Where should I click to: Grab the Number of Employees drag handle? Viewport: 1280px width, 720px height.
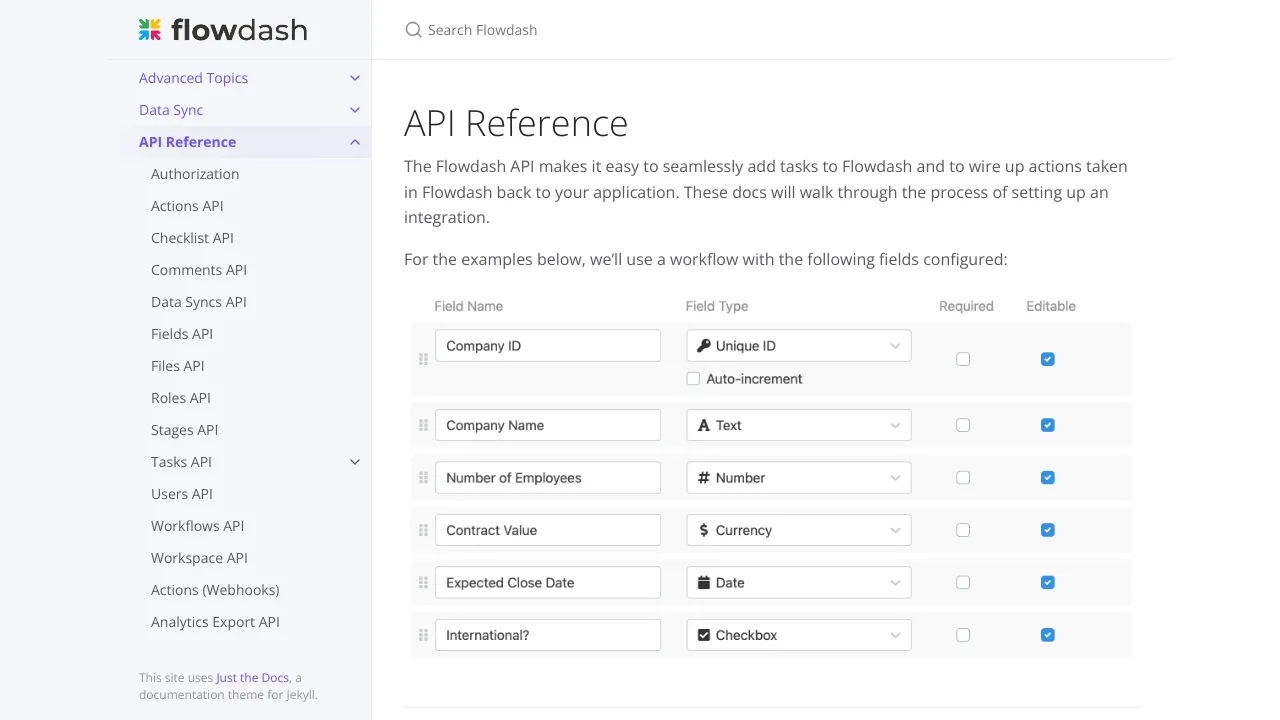pos(423,478)
